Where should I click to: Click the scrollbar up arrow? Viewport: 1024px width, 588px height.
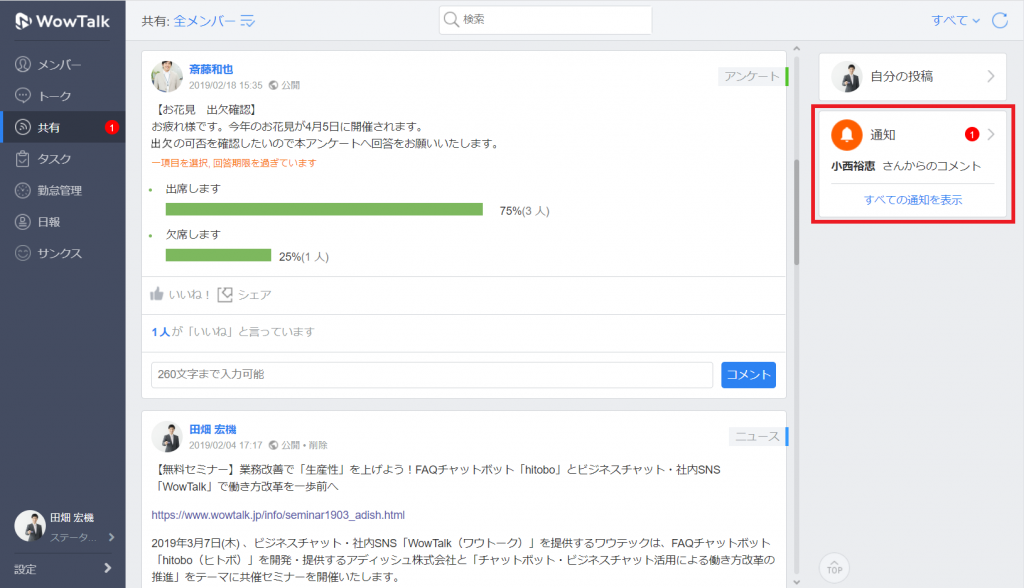tap(797, 49)
